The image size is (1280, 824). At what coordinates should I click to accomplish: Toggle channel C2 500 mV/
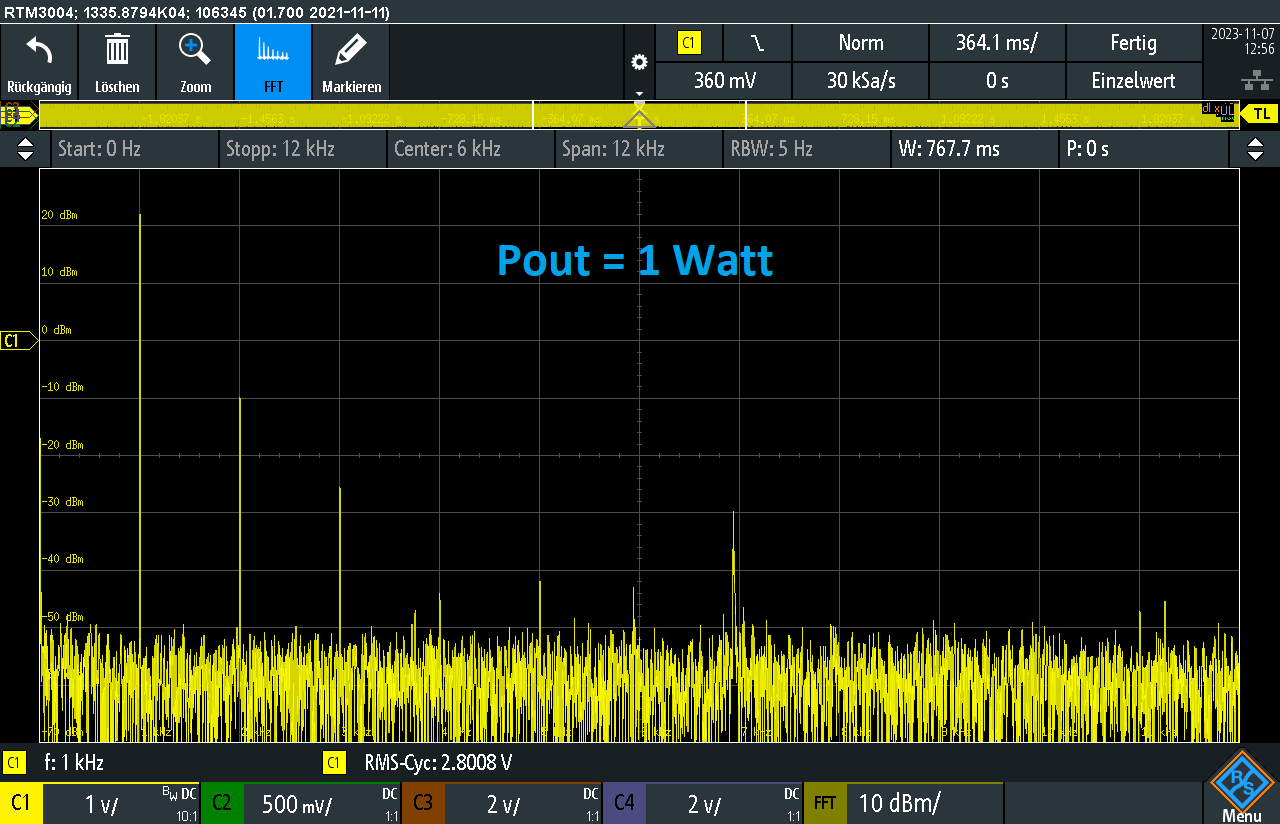(301, 803)
